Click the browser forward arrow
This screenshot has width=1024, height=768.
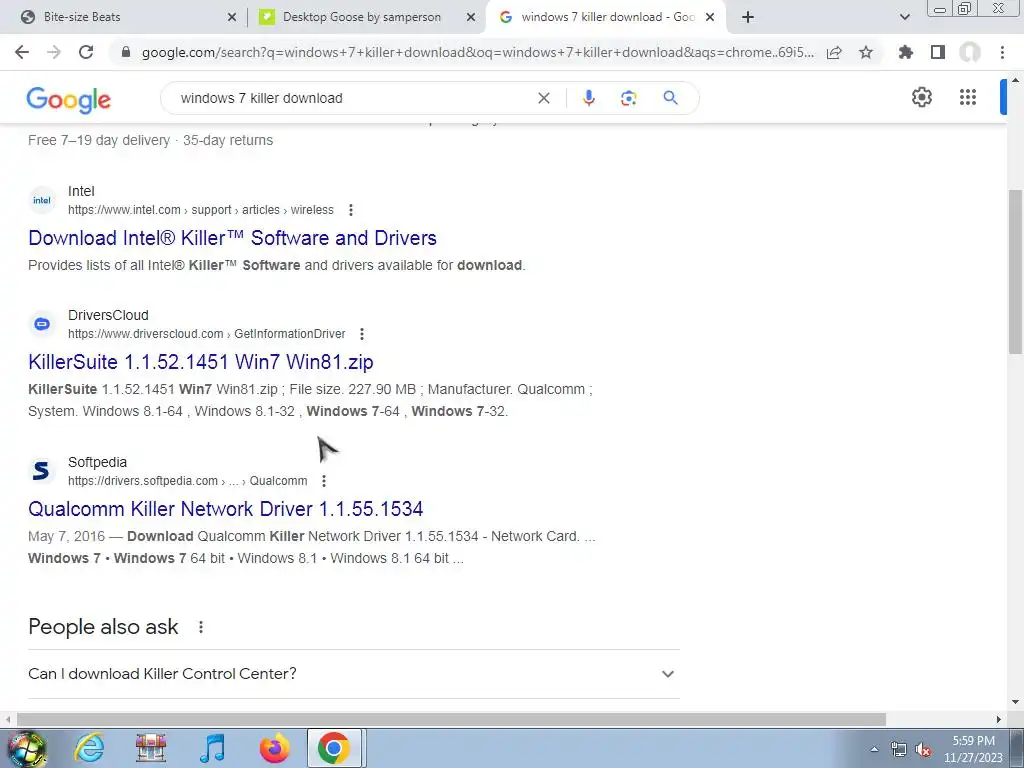coord(54,52)
